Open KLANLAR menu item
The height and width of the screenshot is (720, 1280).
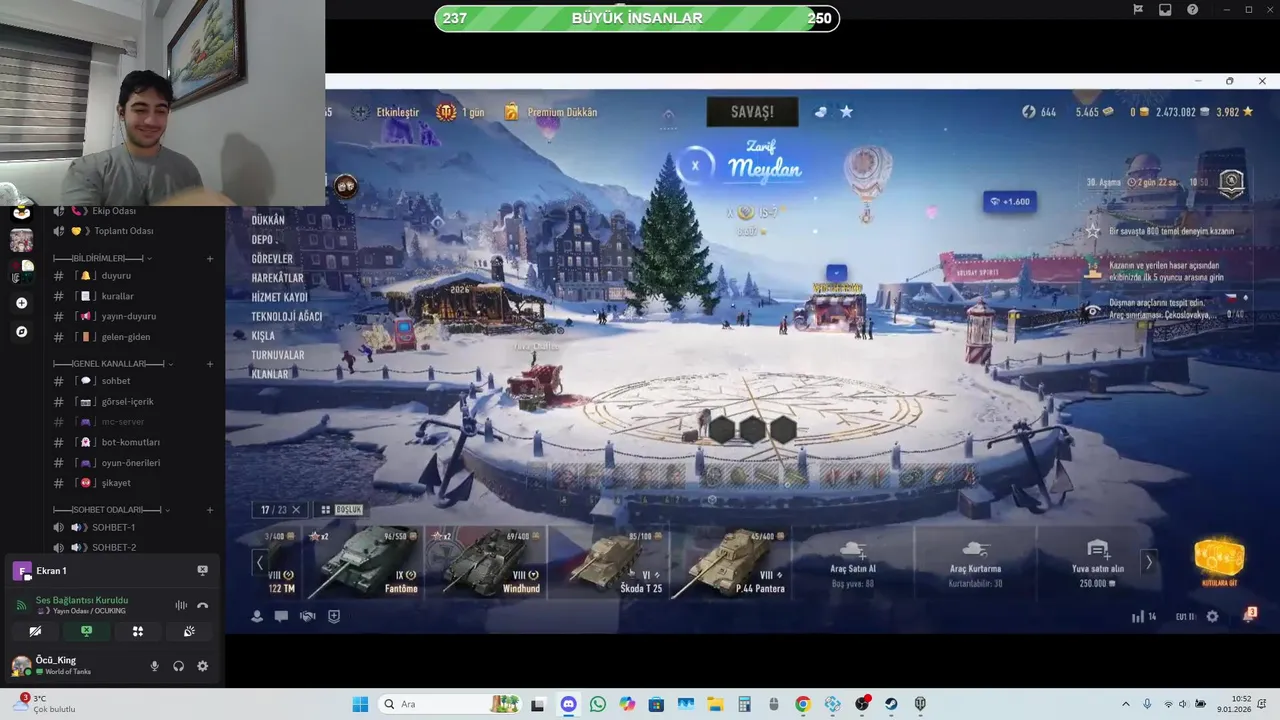tap(269, 374)
